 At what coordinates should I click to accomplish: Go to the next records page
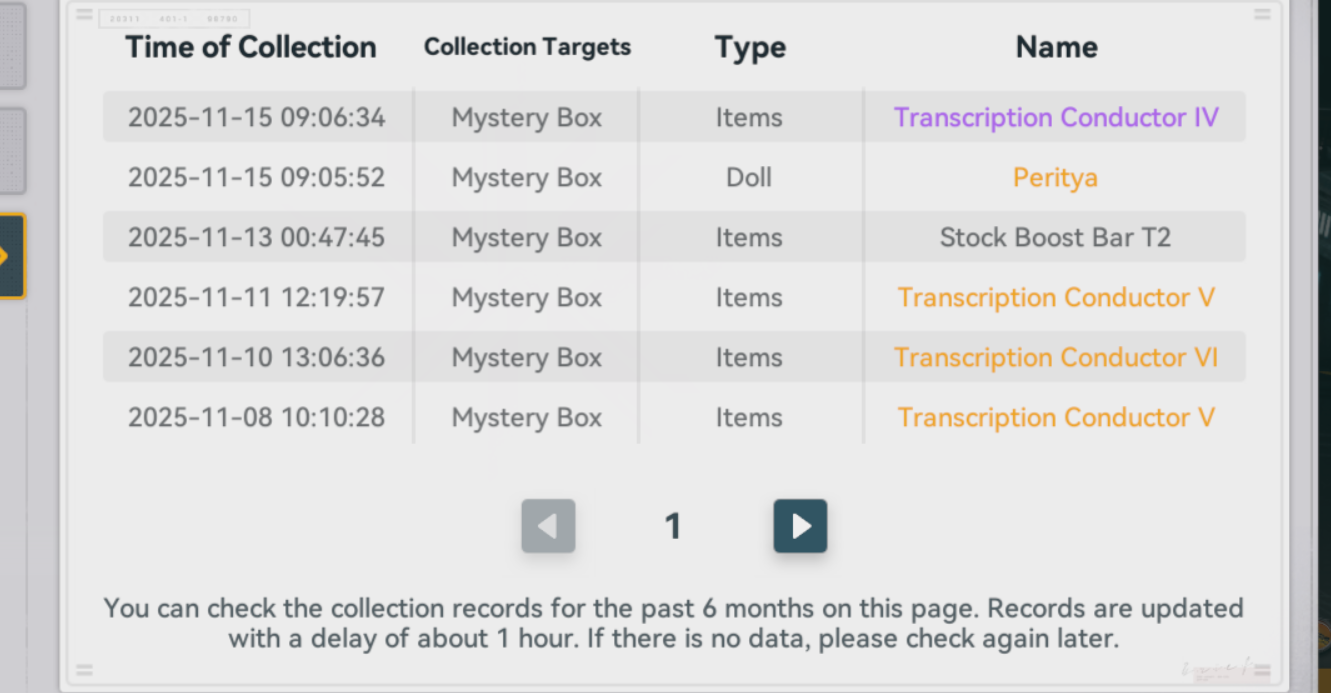coord(800,526)
